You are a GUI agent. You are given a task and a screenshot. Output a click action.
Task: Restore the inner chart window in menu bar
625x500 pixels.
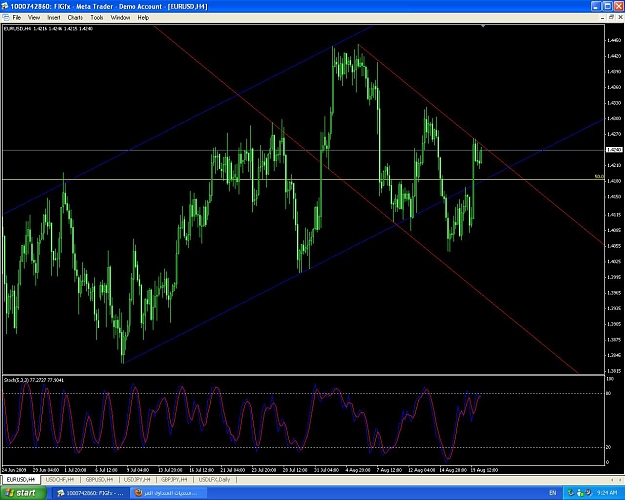click(x=611, y=18)
